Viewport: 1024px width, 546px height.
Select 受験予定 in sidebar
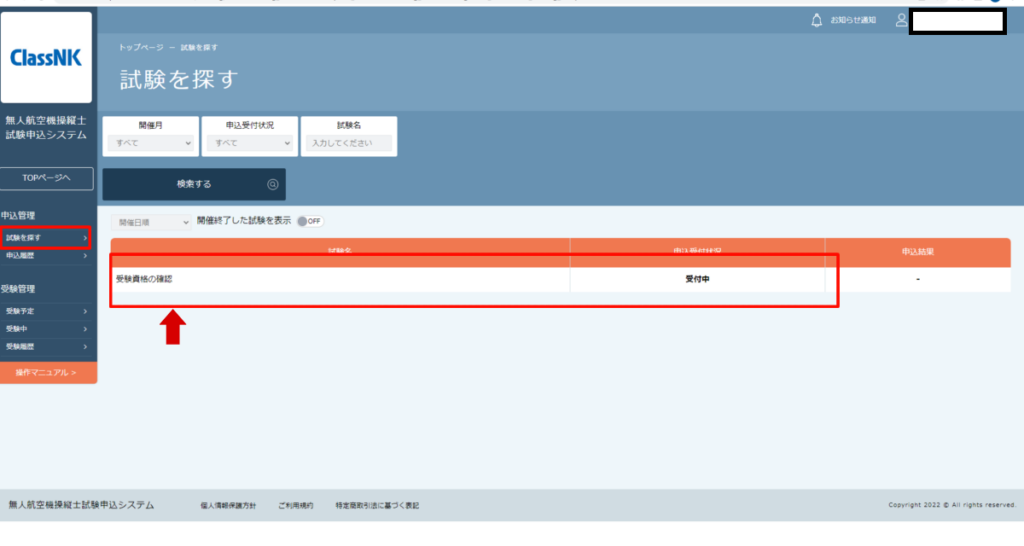45,312
